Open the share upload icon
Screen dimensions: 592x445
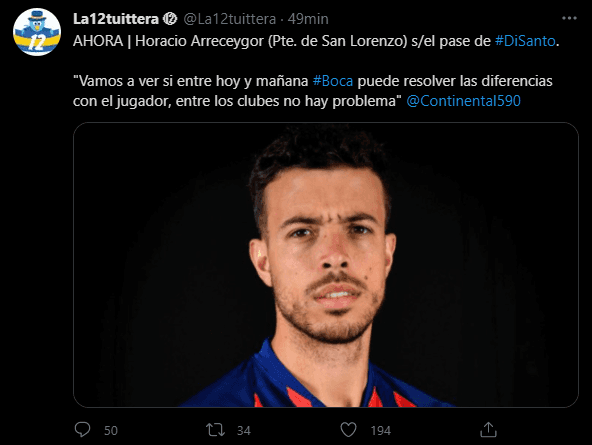pyautogui.click(x=488, y=430)
